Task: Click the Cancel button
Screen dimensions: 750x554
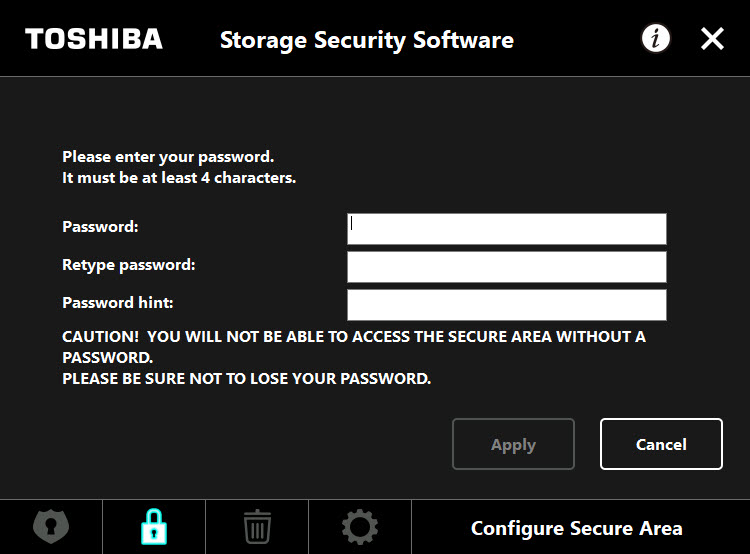Action: click(x=661, y=444)
